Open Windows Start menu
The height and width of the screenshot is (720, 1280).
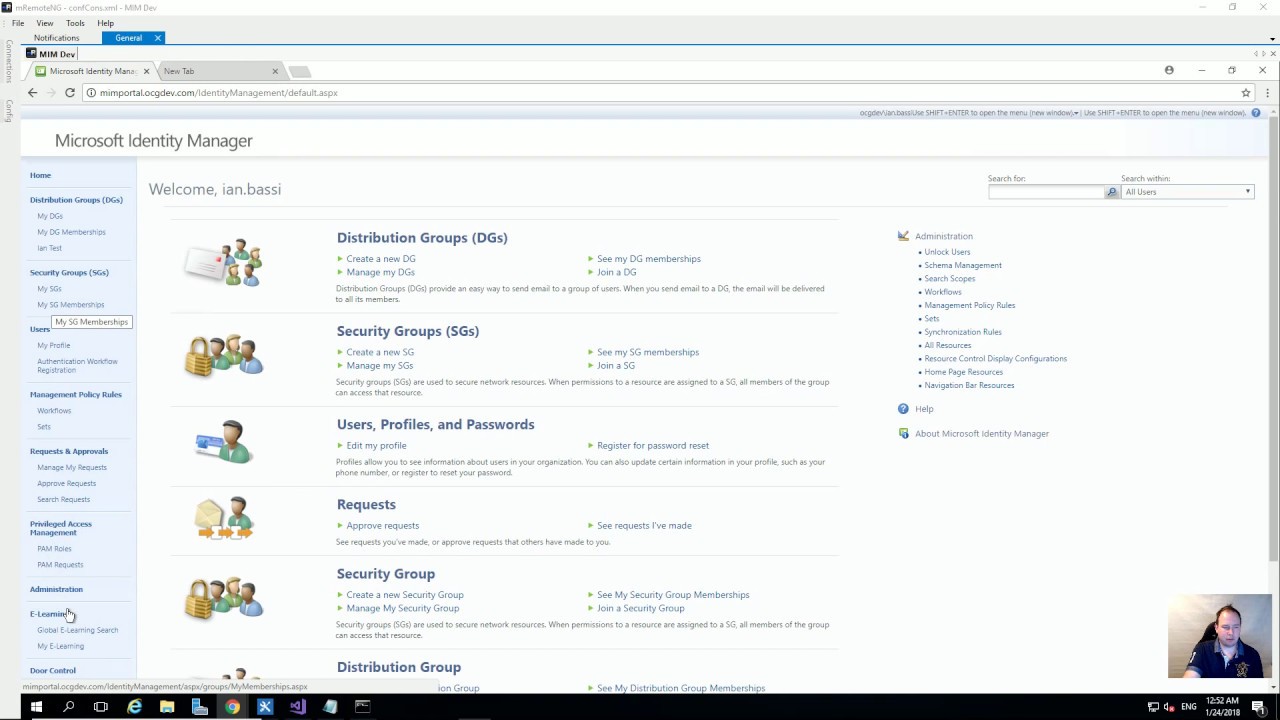[36, 707]
